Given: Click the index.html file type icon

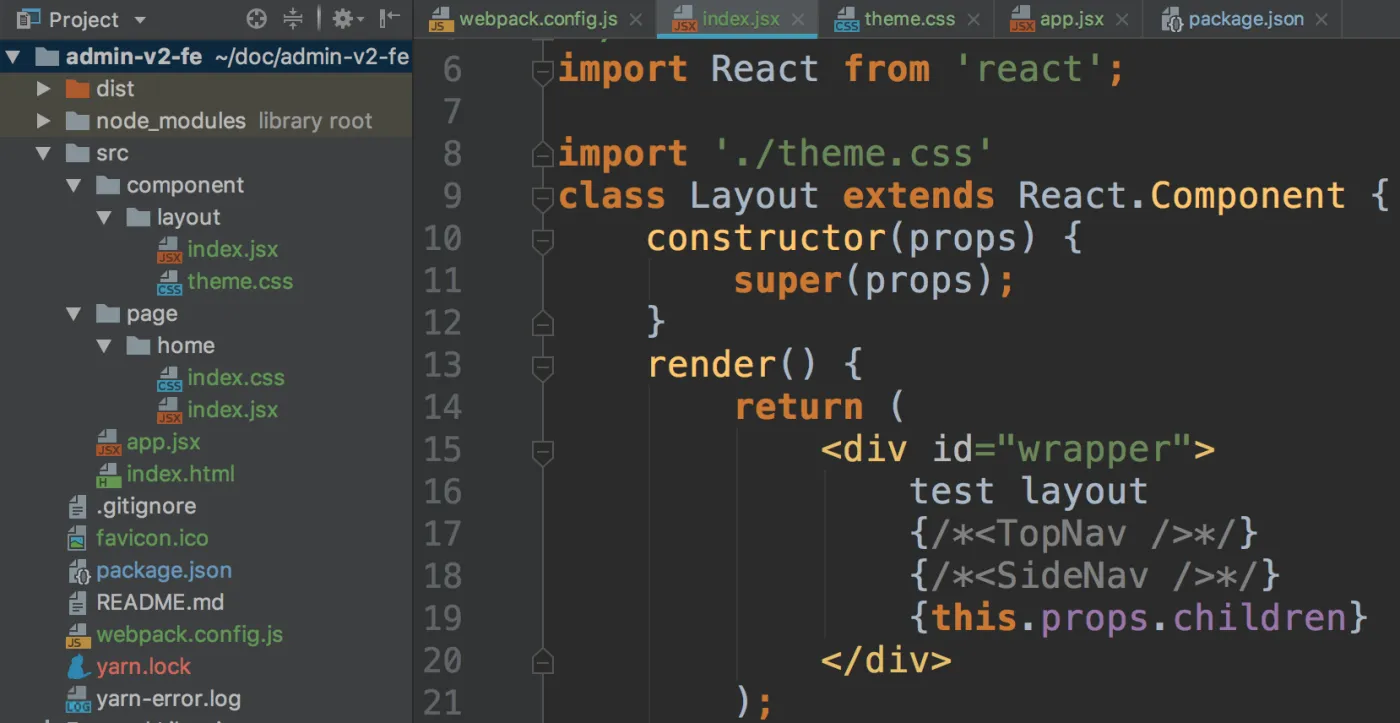Looking at the screenshot, I should tap(108, 474).
